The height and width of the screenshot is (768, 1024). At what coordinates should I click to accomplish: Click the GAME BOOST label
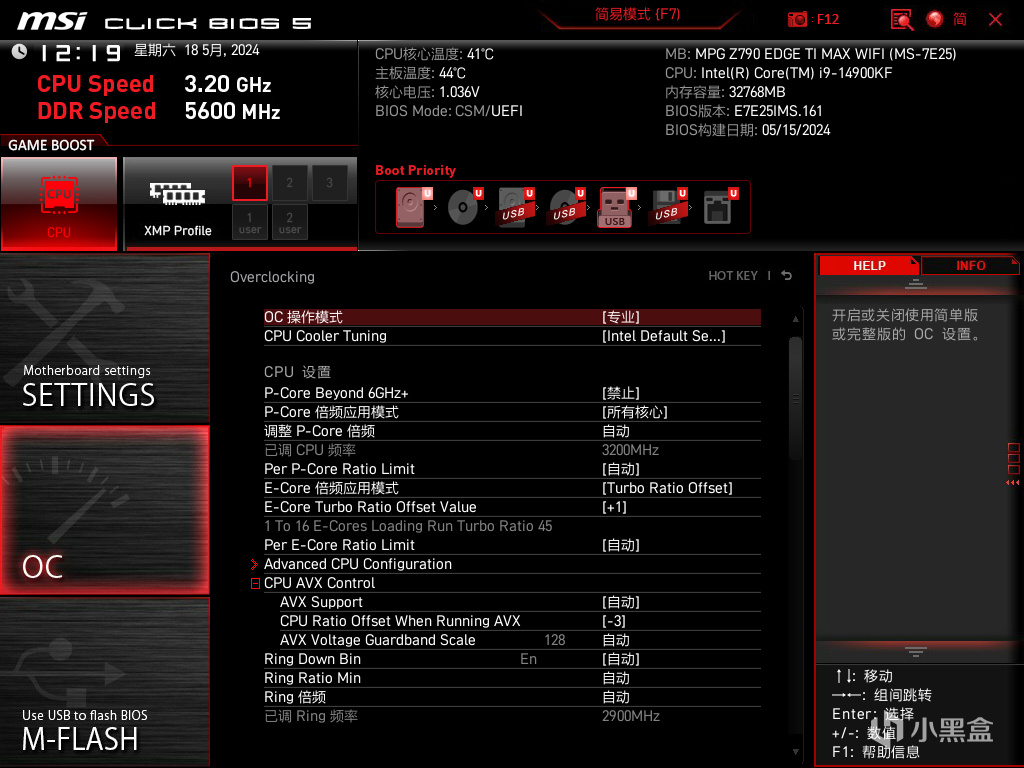point(51,145)
